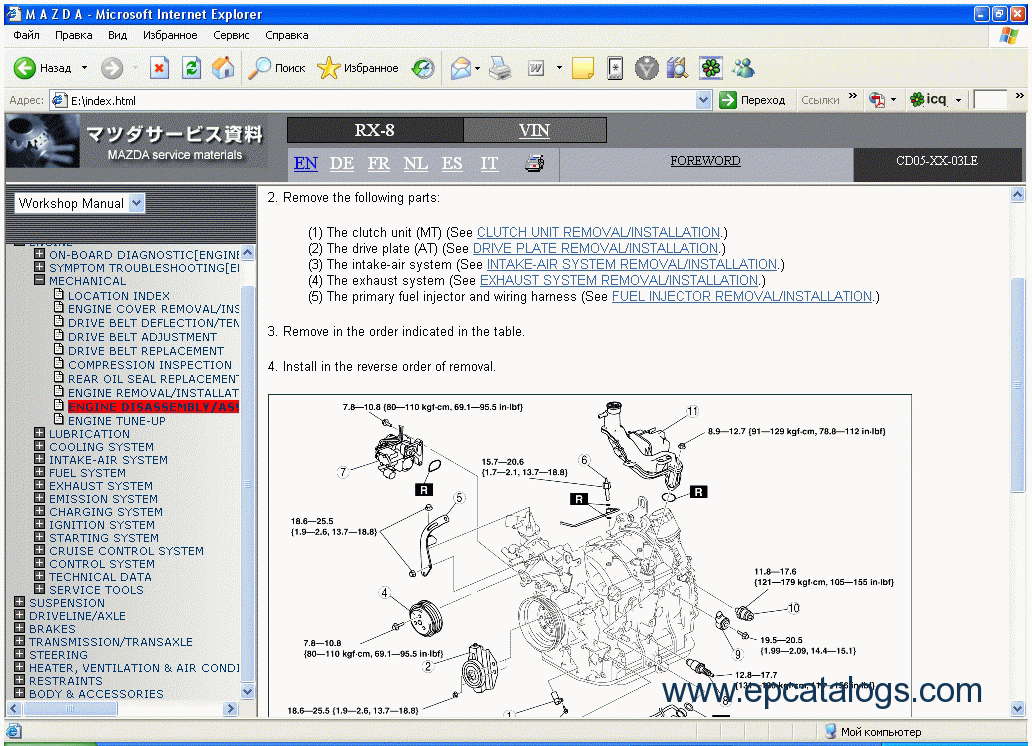The height and width of the screenshot is (746, 1032).
Task: Open the History clock icon
Action: (423, 68)
